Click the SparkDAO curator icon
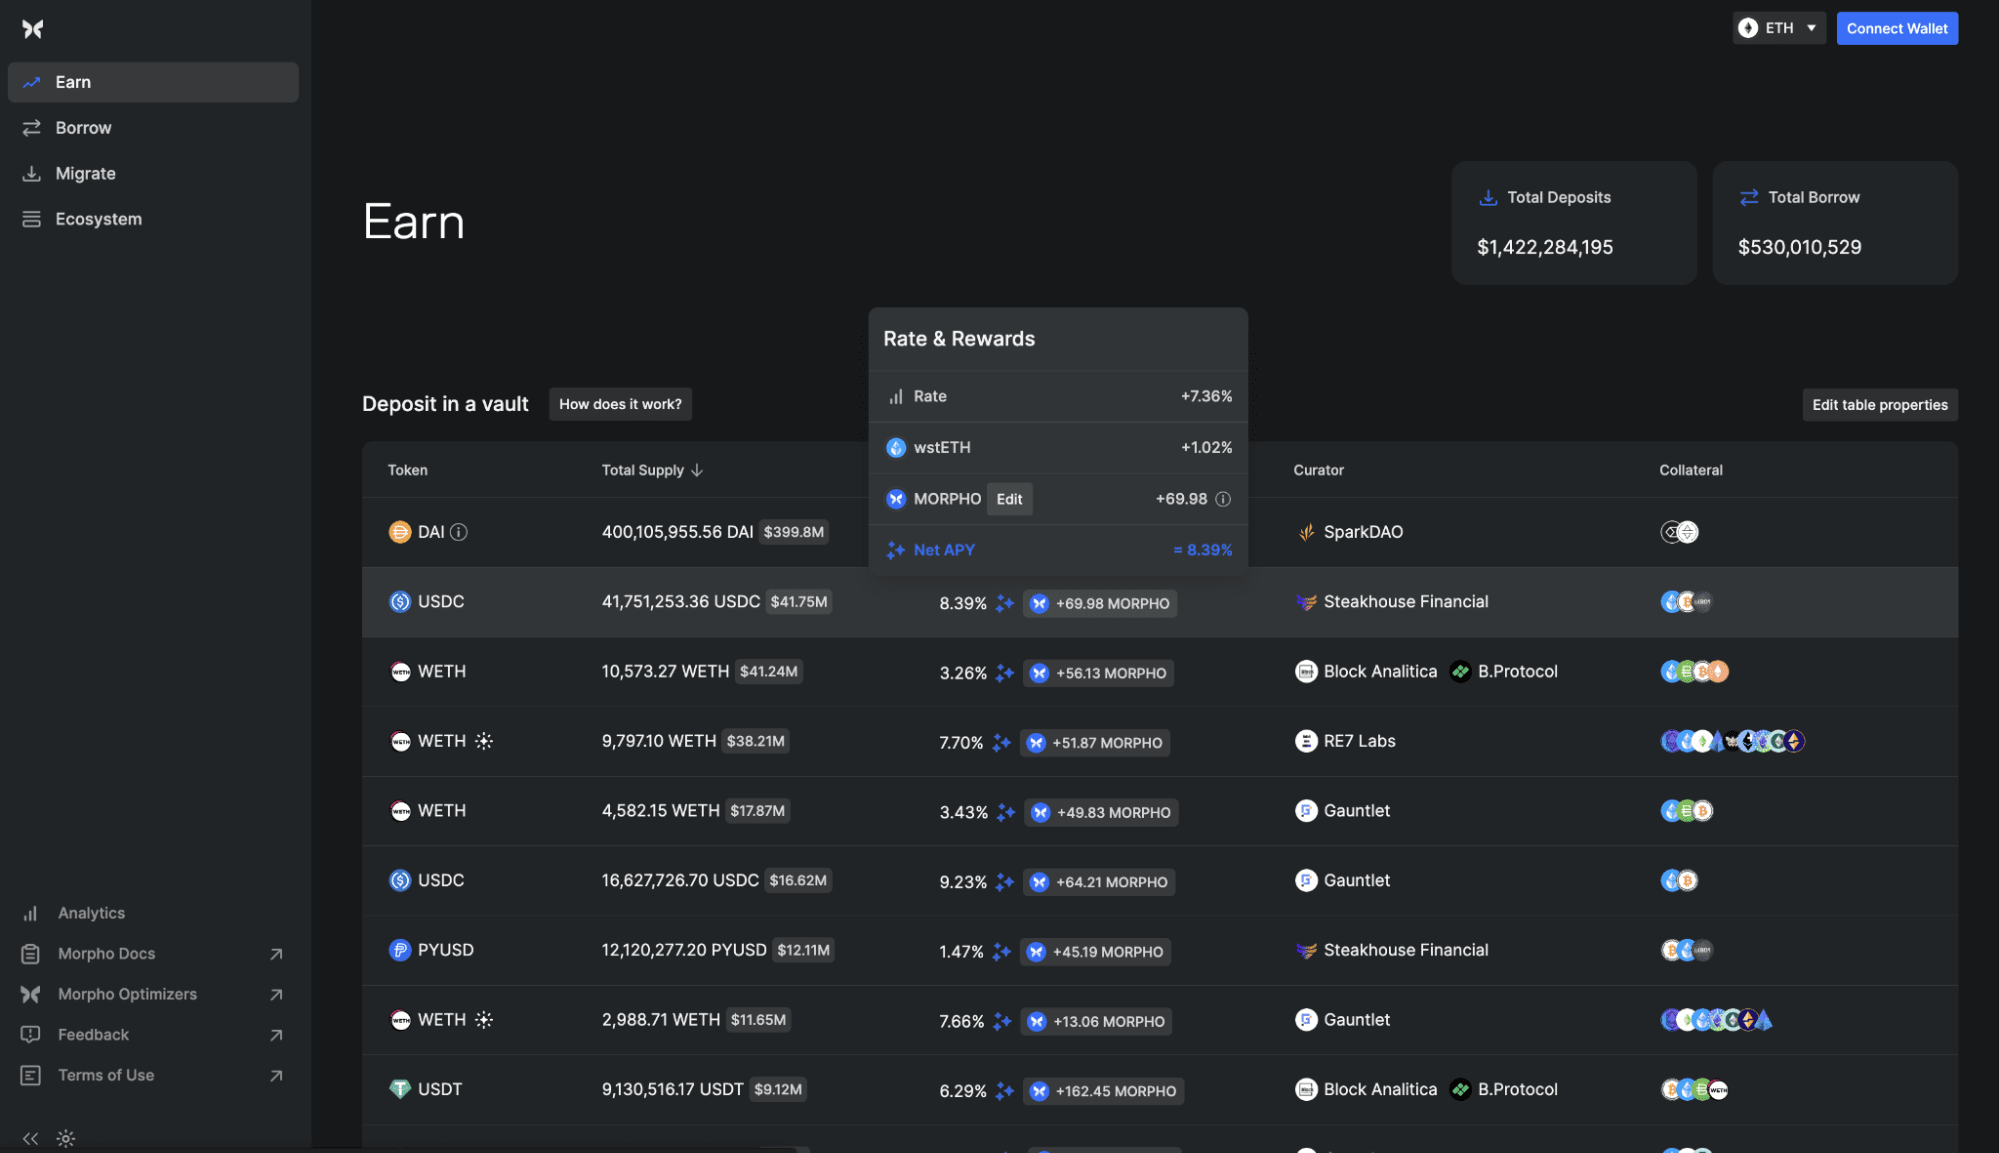 click(1306, 532)
